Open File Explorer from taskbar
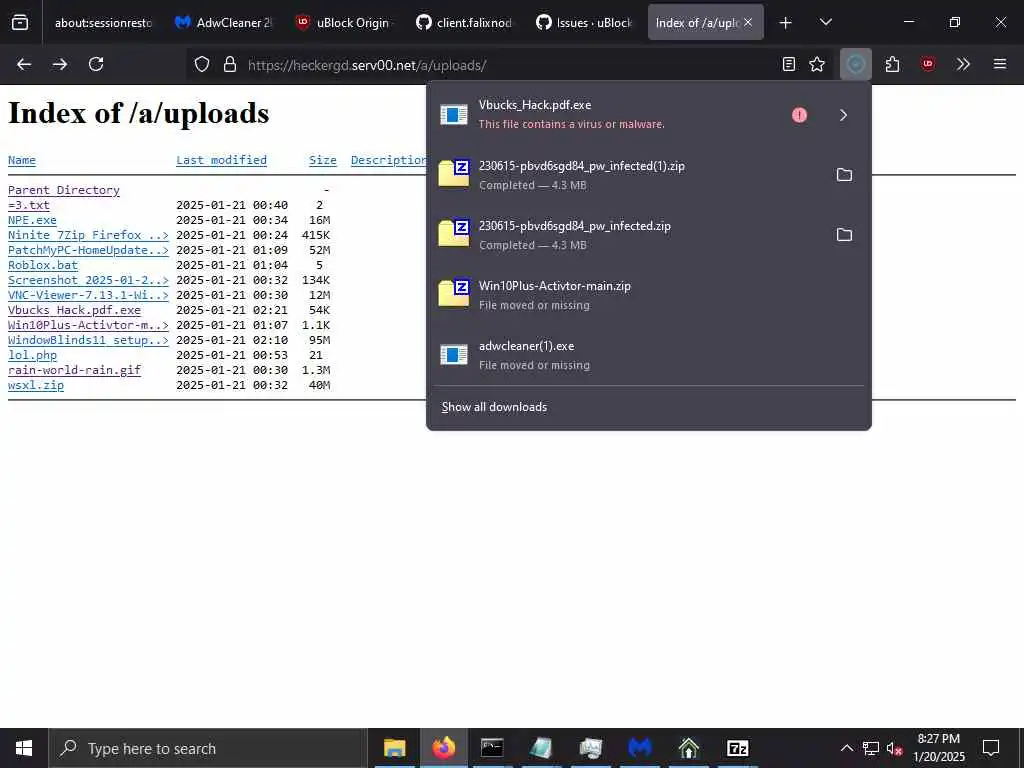Viewport: 1024px width, 768px height. coord(394,748)
